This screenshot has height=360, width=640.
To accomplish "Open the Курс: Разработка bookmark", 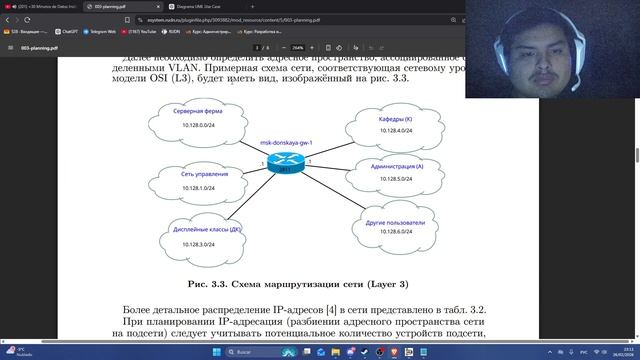I will pos(260,31).
